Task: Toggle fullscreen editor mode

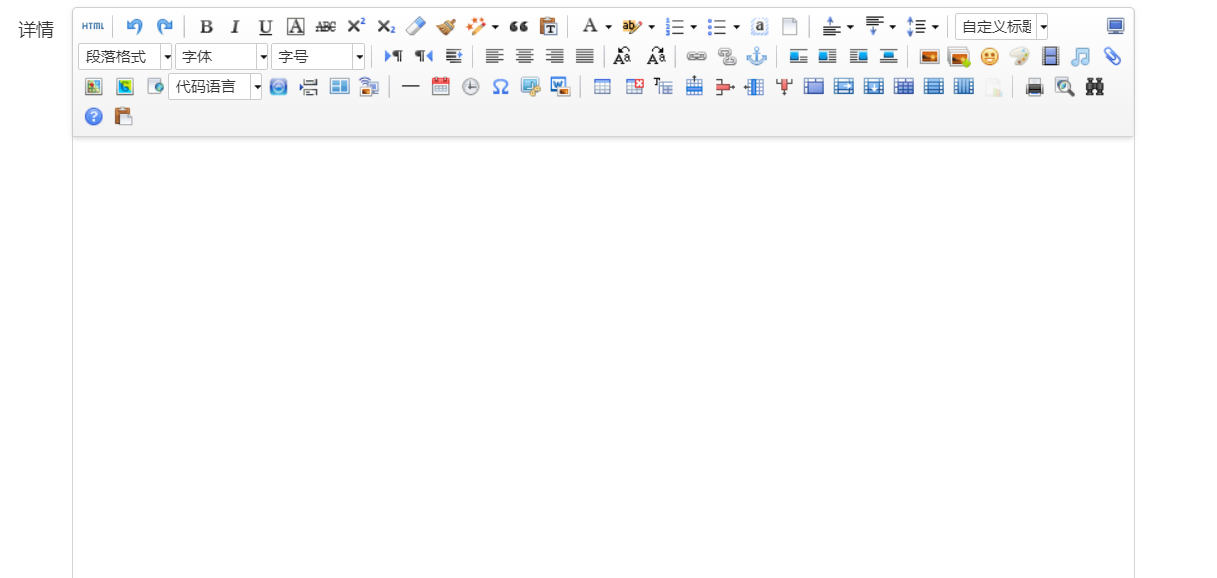Action: (1115, 27)
